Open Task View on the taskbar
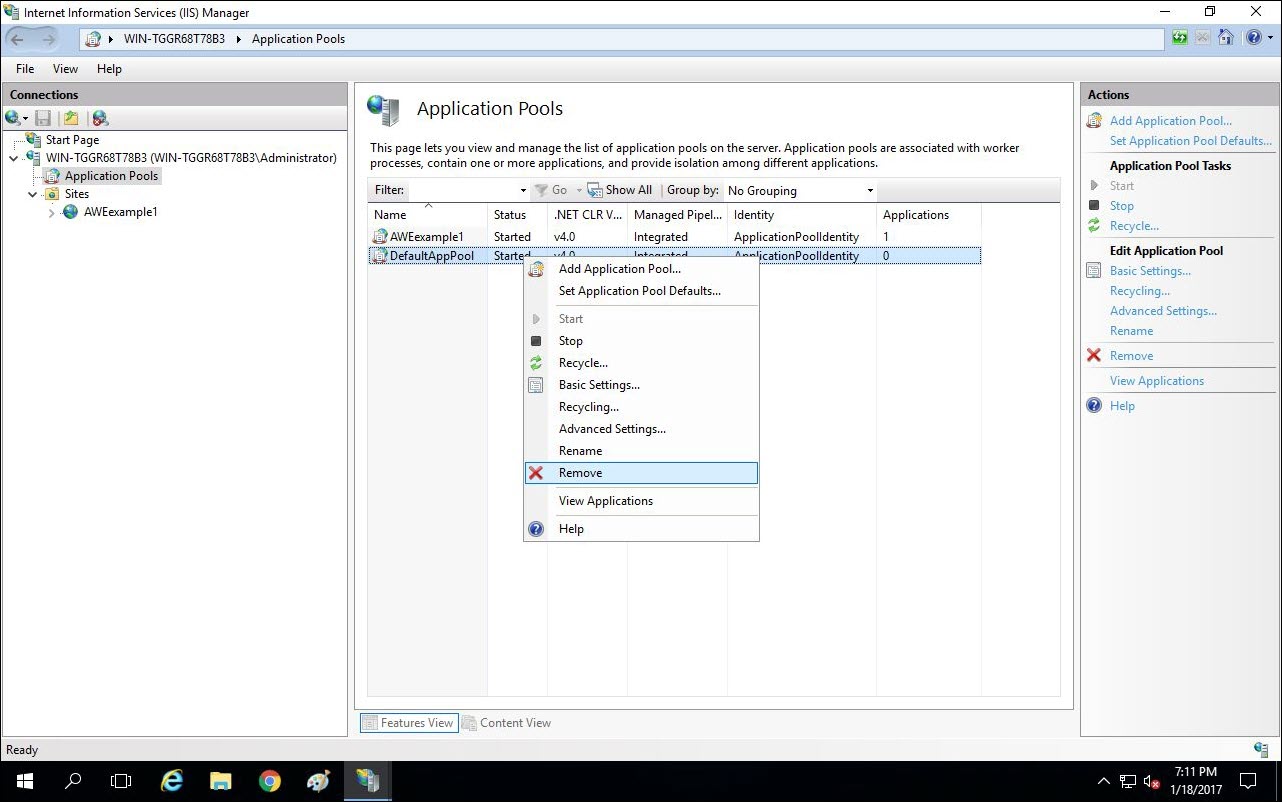This screenshot has width=1282, height=802. pos(121,781)
